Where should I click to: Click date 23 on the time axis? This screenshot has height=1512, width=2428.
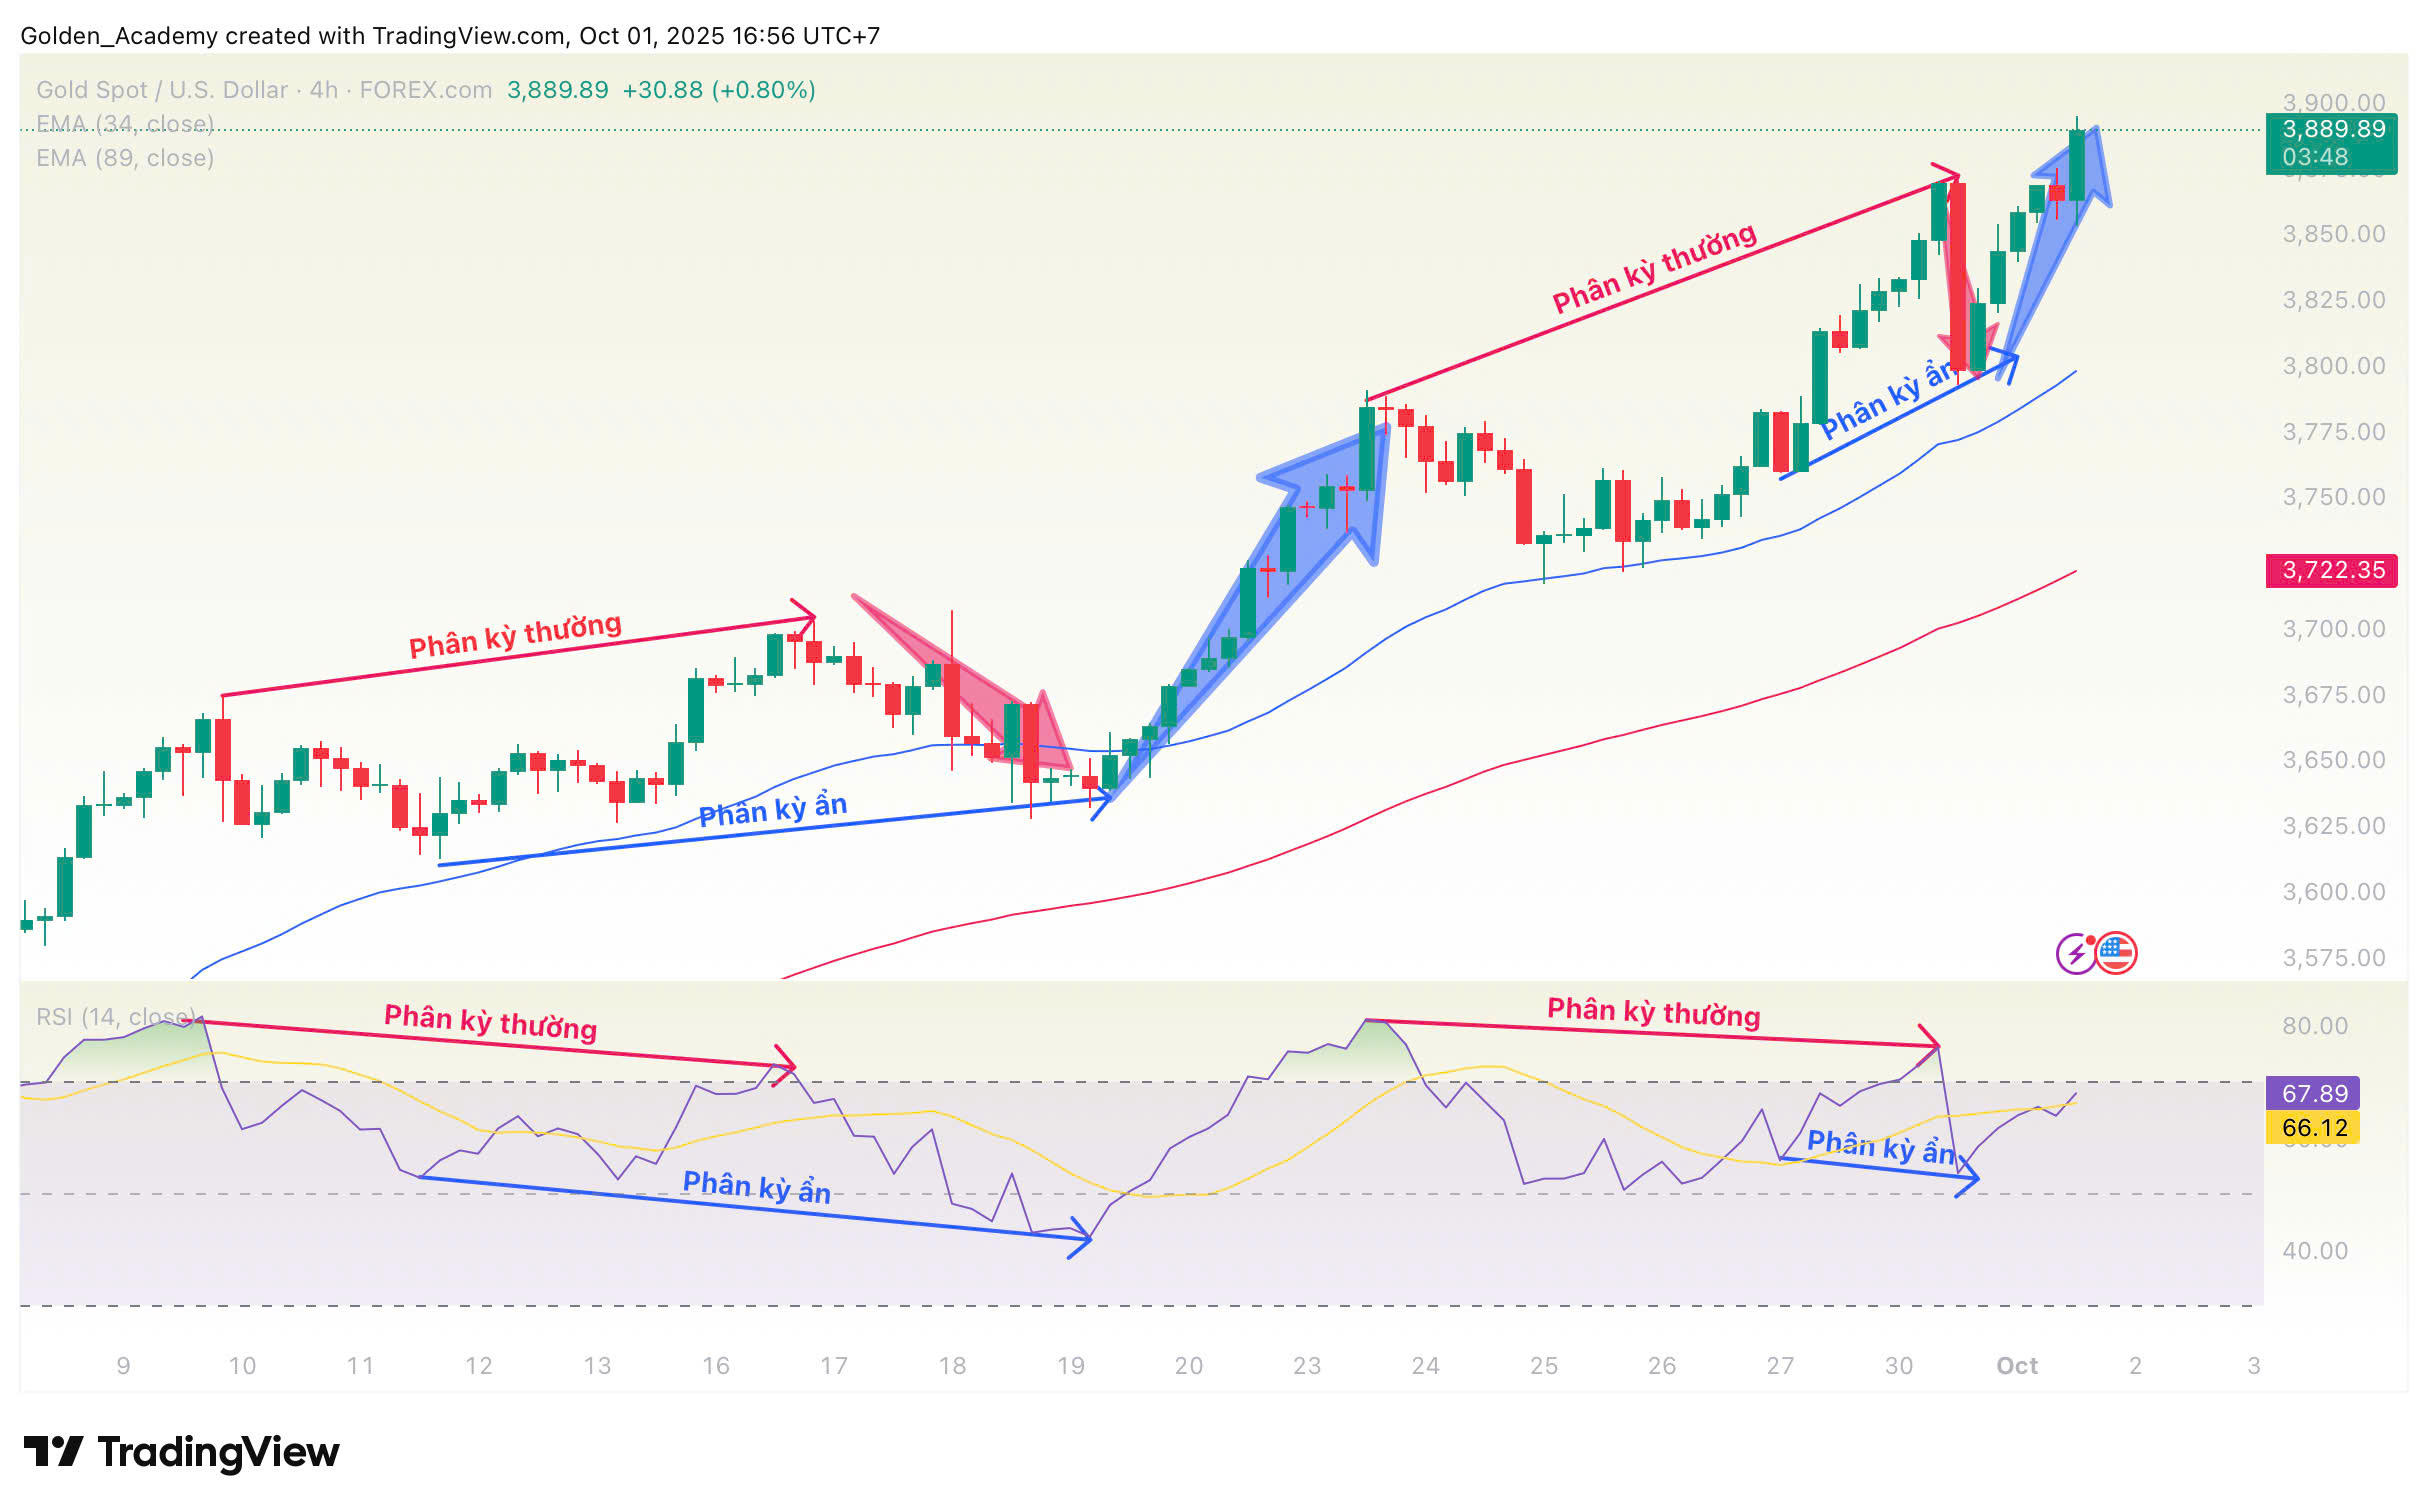tap(1306, 1365)
